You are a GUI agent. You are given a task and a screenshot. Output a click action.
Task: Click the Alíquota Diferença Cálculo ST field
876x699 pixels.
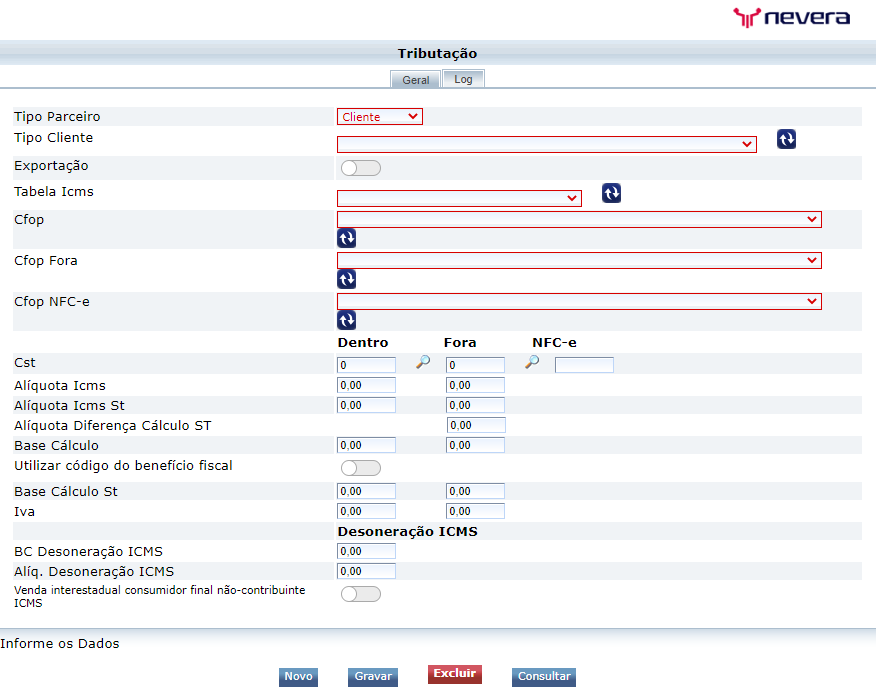477,425
